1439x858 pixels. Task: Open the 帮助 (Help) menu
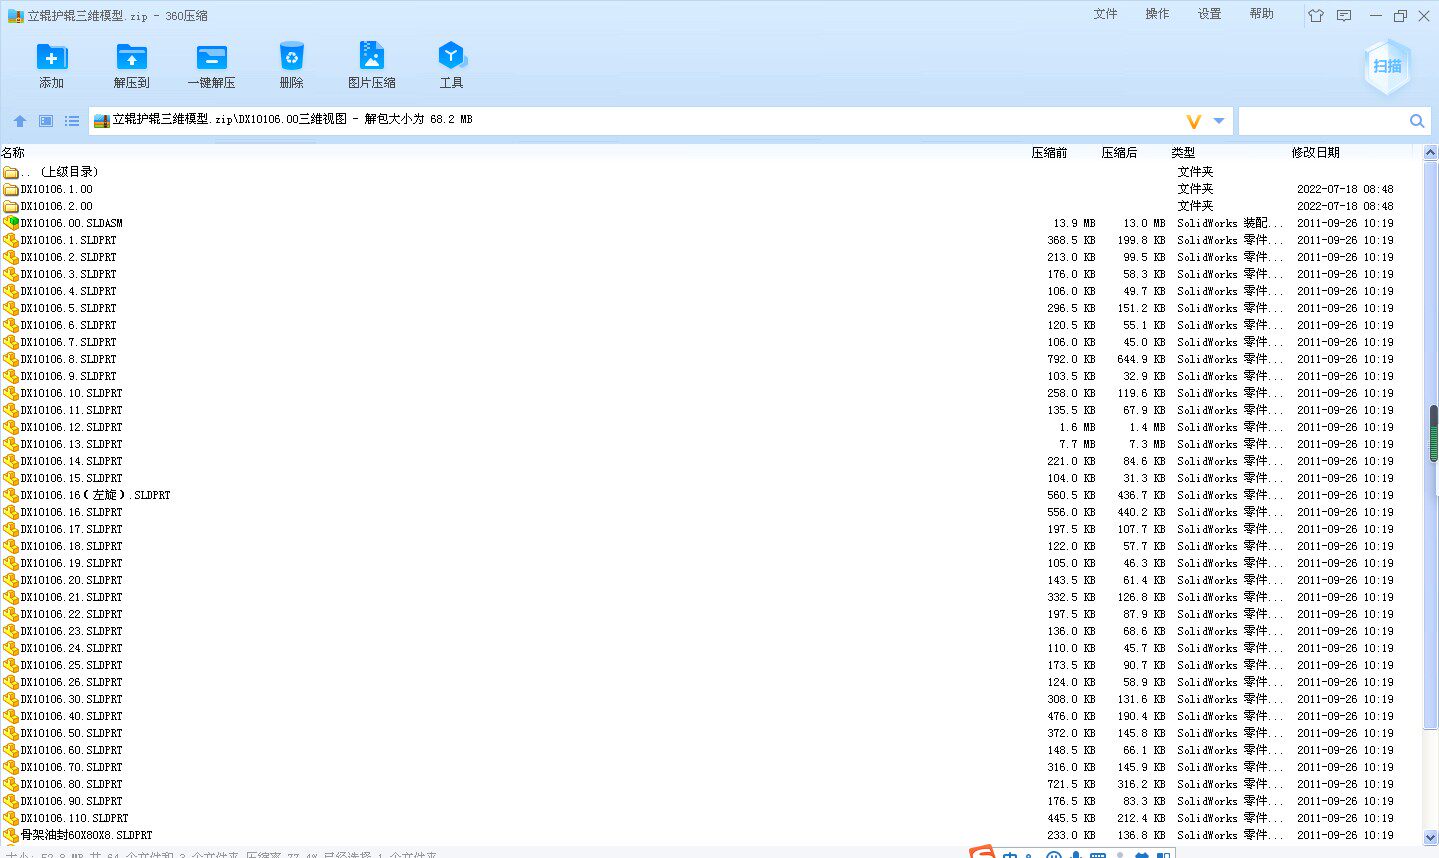pos(1261,14)
